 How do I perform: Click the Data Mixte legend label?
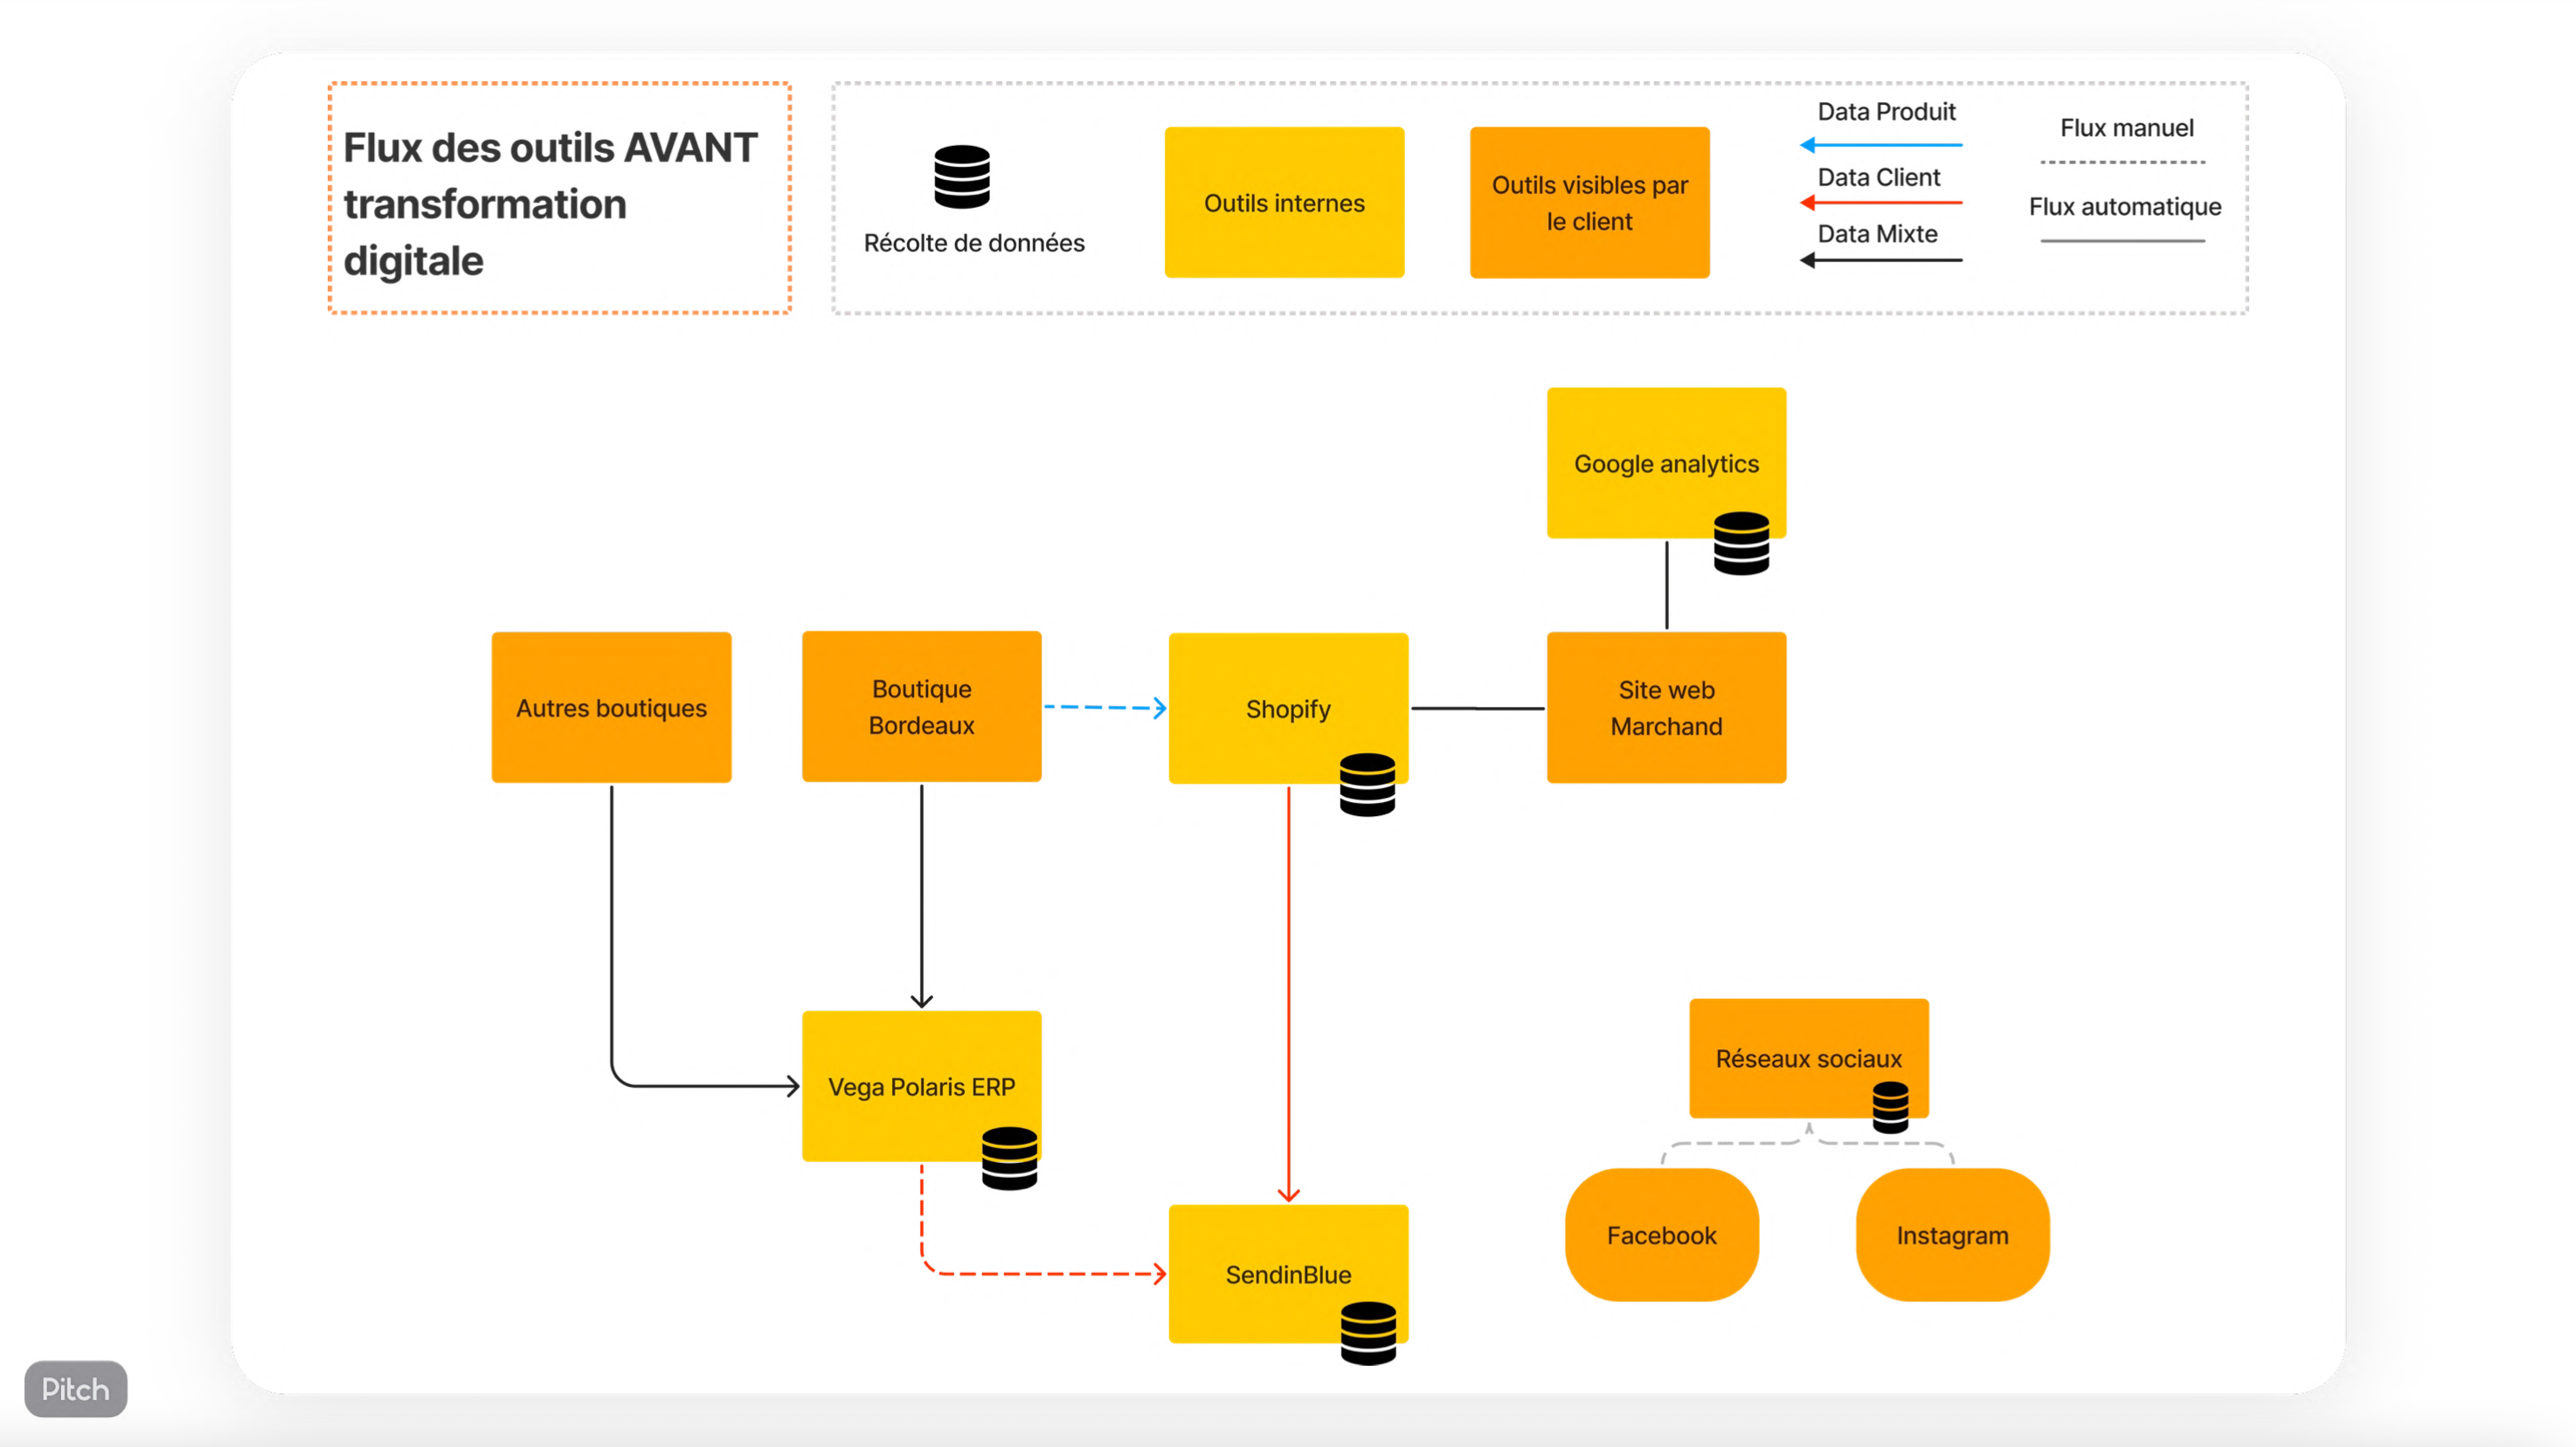pos(1877,234)
